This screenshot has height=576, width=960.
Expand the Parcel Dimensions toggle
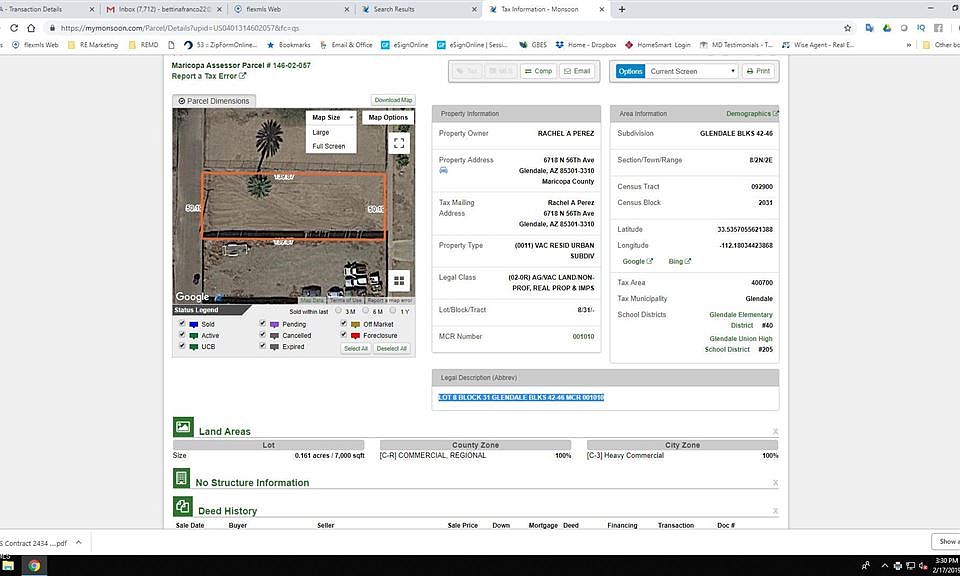[214, 101]
